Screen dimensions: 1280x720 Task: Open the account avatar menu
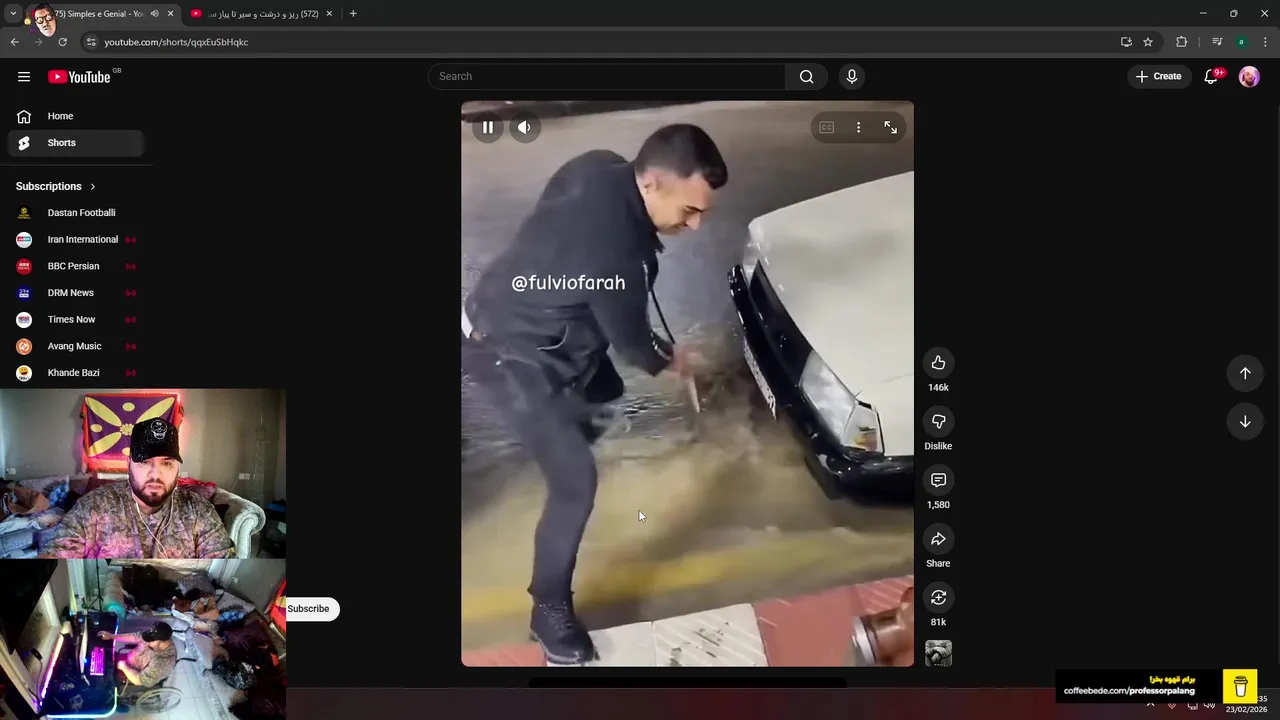[1249, 76]
